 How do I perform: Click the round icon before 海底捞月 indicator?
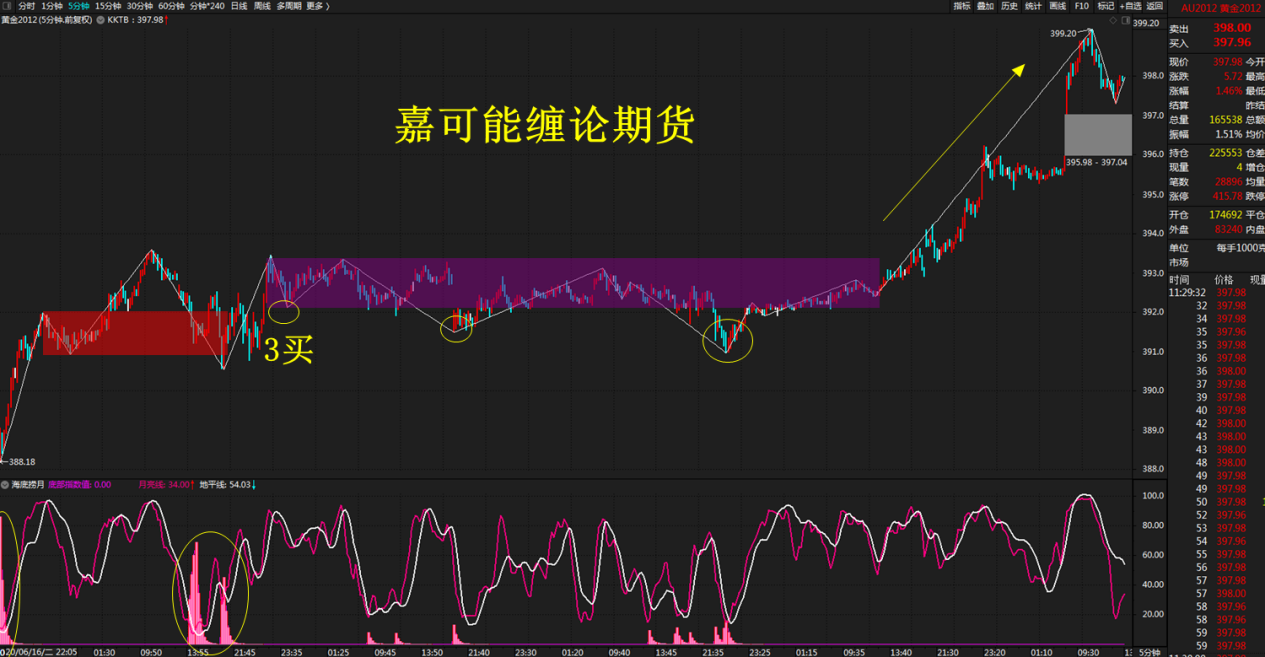pos(5,484)
